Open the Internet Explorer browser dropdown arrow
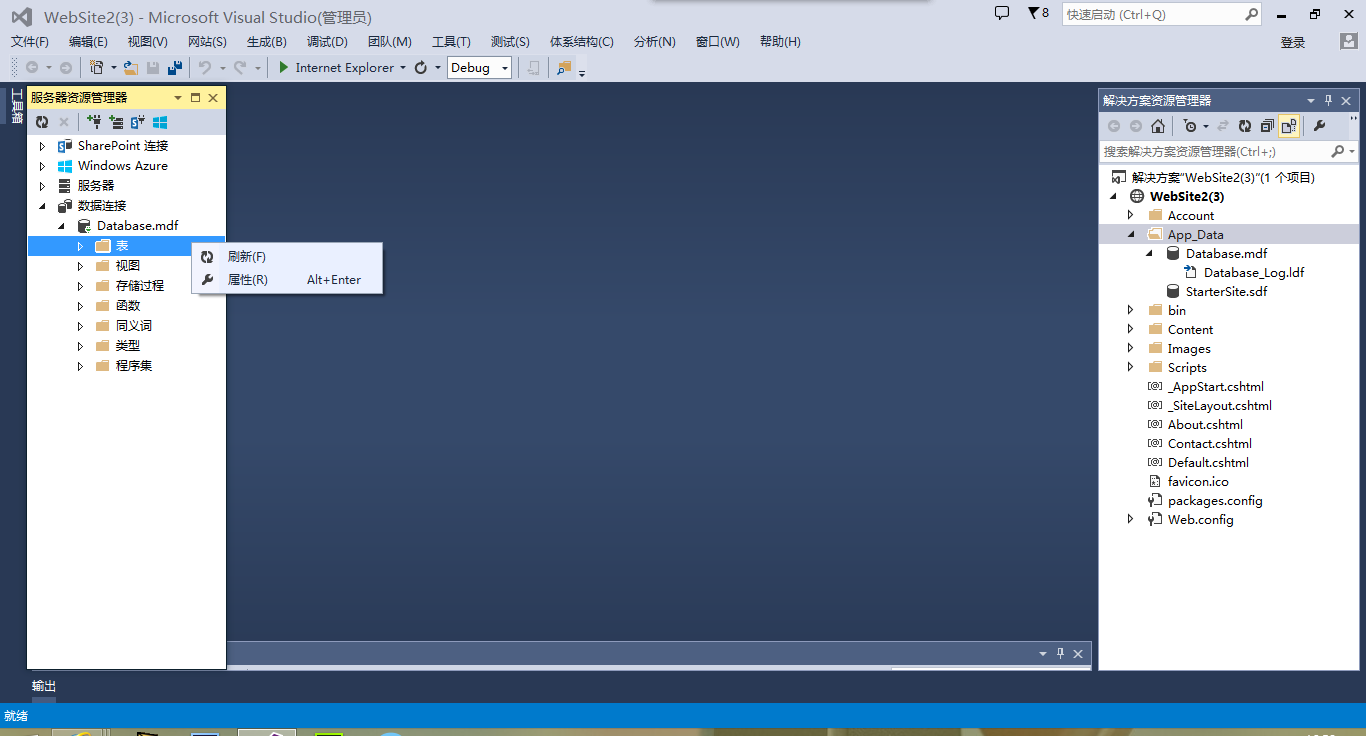The width and height of the screenshot is (1366, 736). coord(403,68)
